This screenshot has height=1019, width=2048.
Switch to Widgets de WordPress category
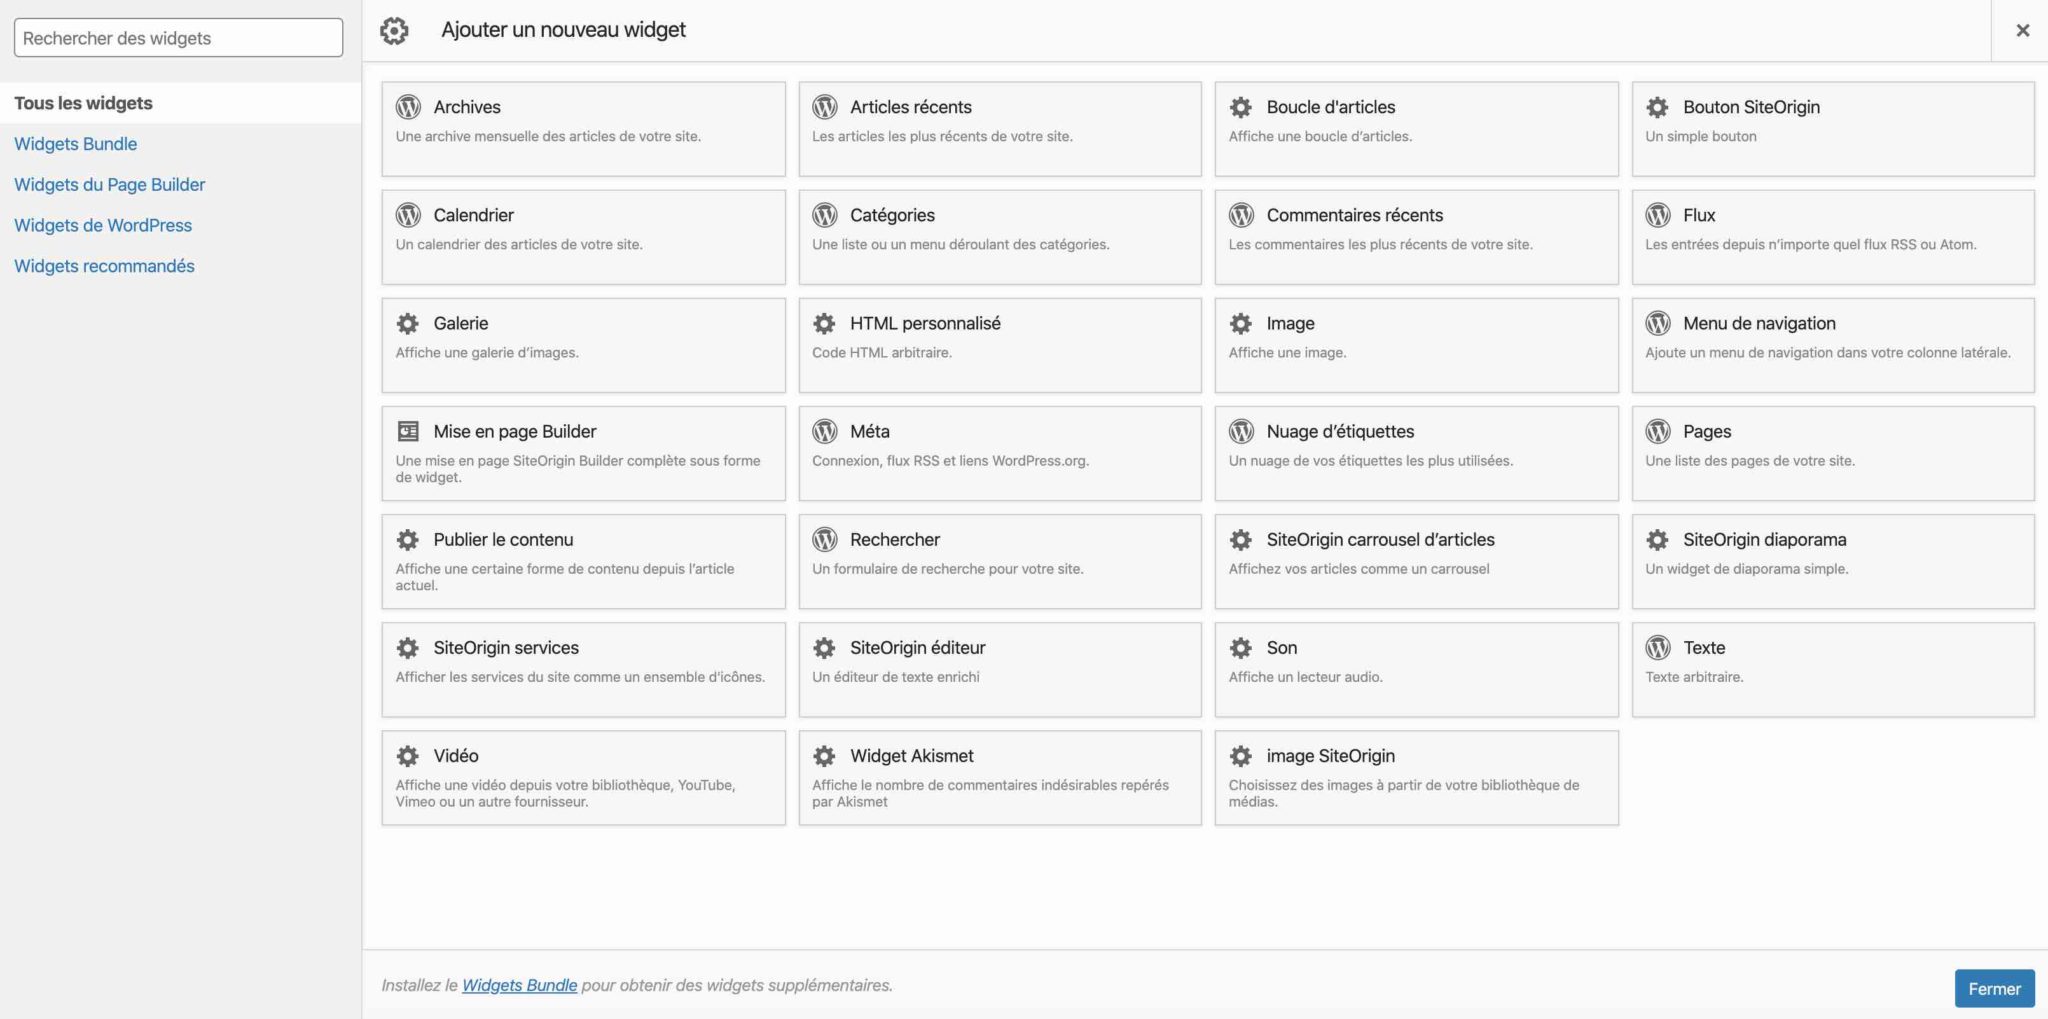coord(103,225)
